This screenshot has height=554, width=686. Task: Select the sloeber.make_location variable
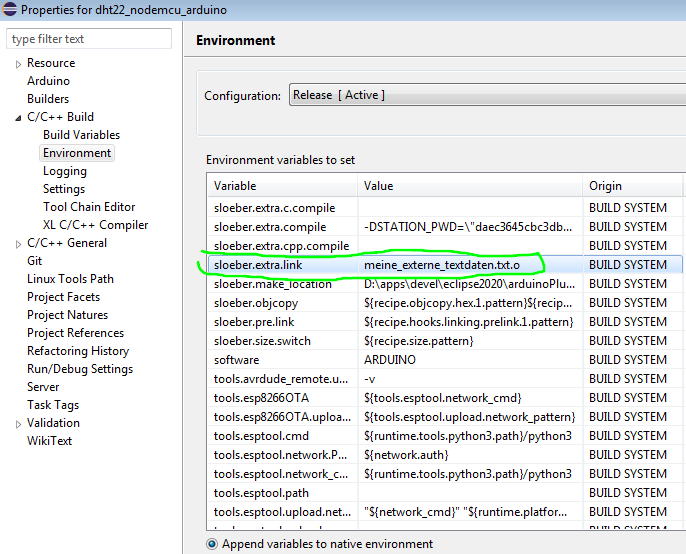273,284
